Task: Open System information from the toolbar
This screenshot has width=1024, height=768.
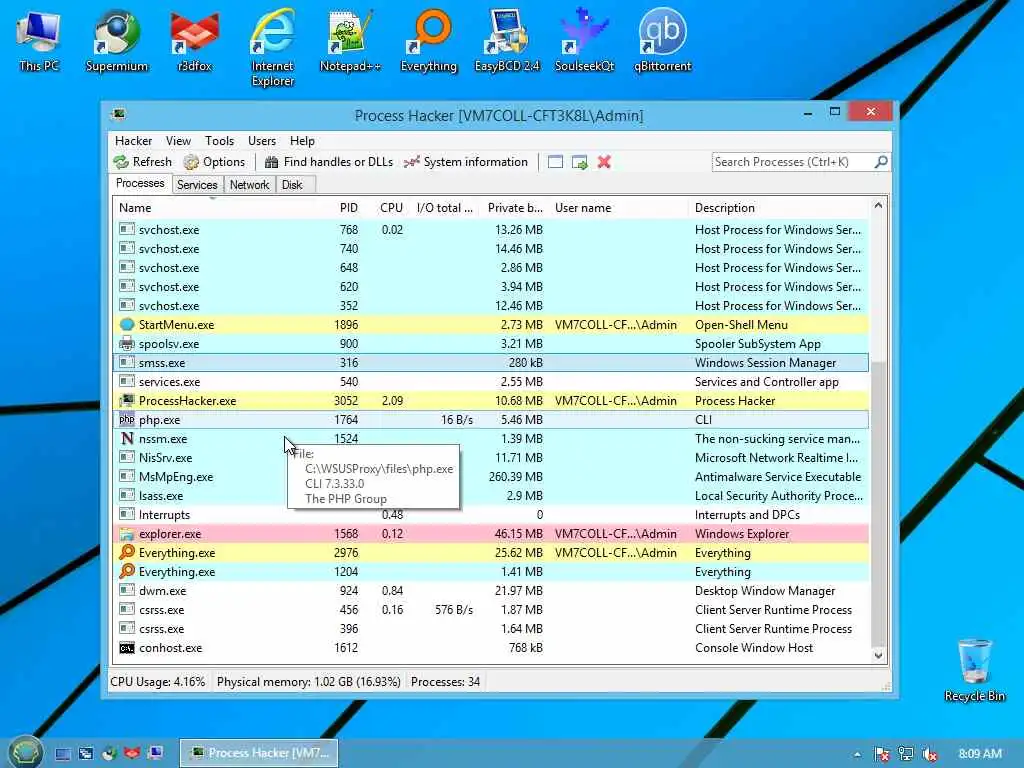Action: (466, 162)
